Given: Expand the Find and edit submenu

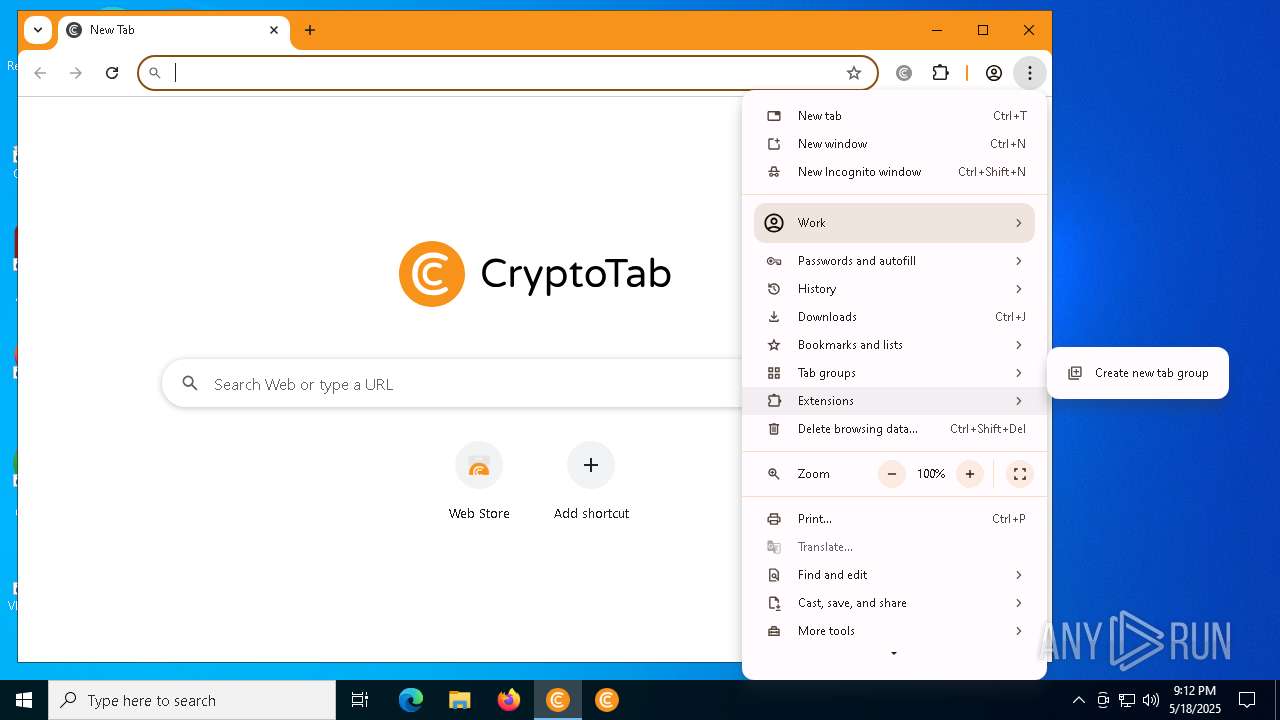Looking at the screenshot, I should (x=894, y=575).
